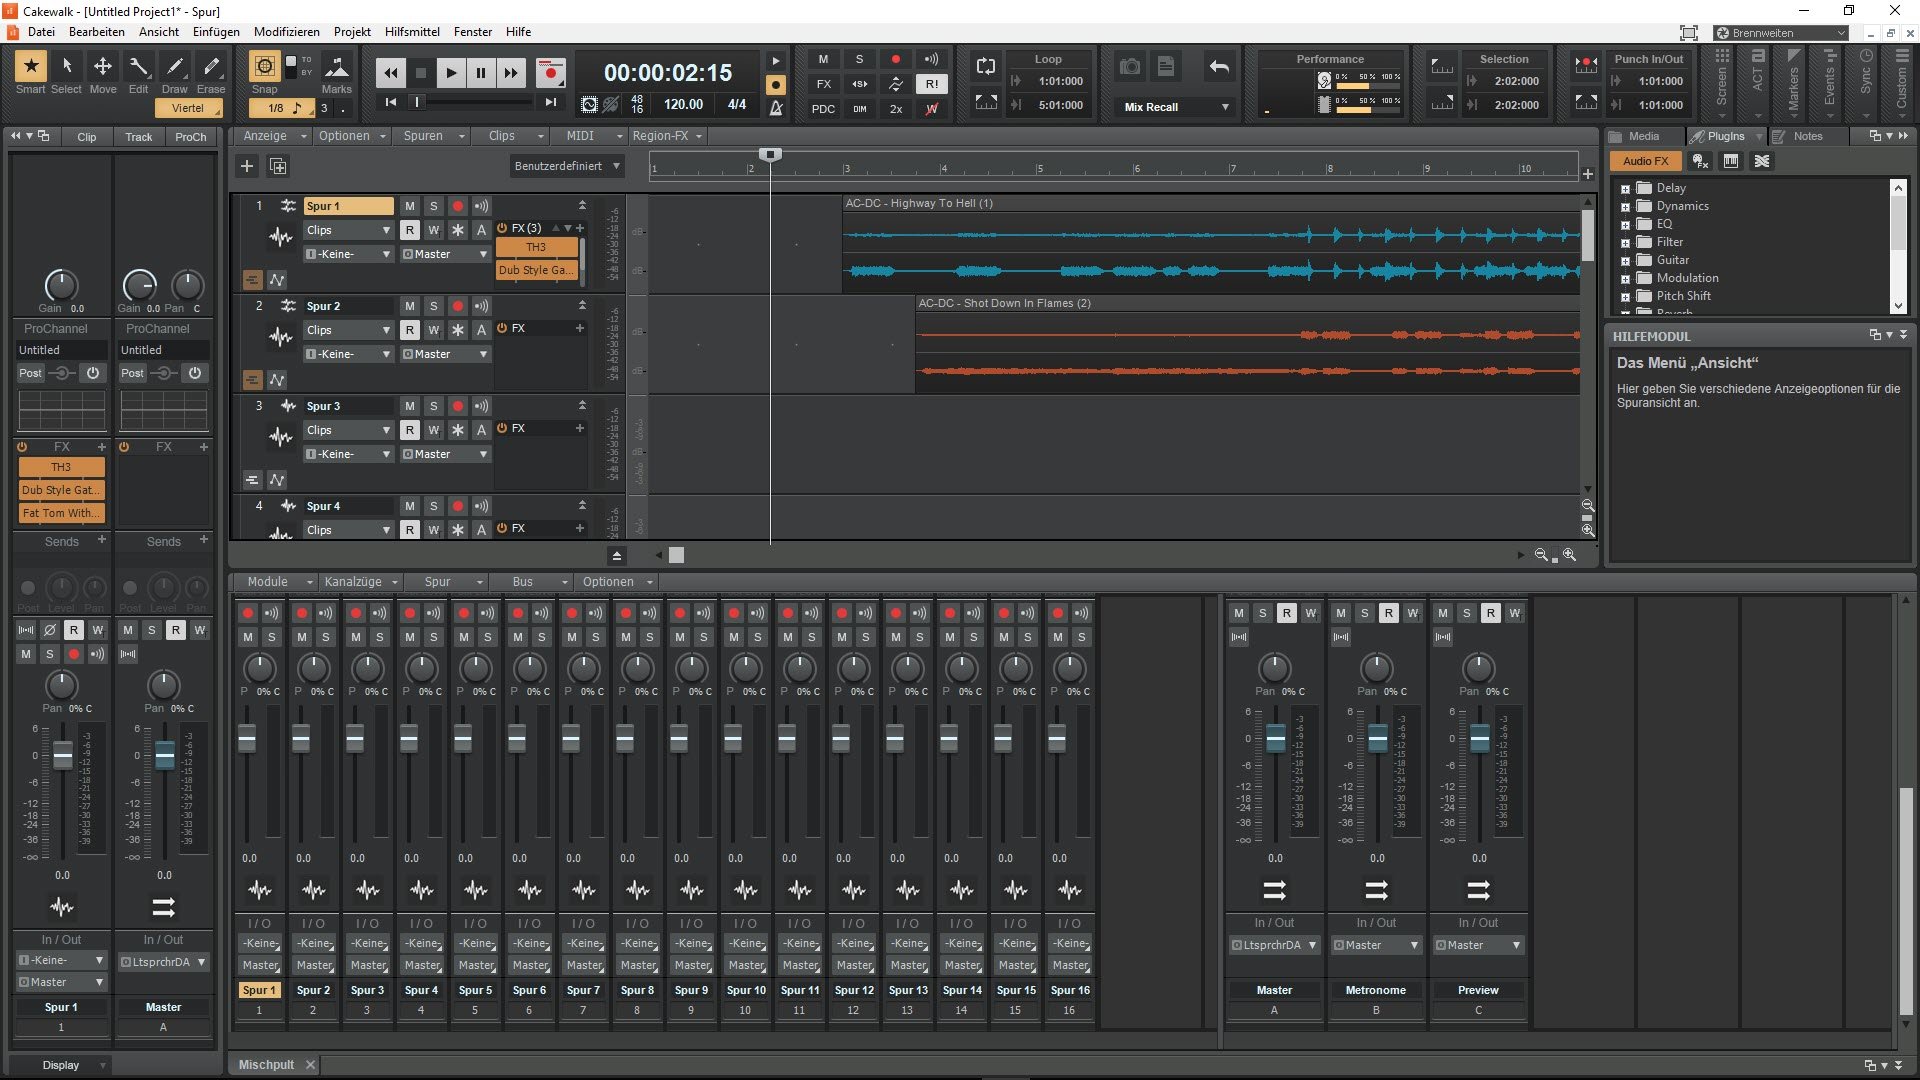The width and height of the screenshot is (1920, 1080).
Task: Rewind to start with transport Rewind button
Action: pos(391,72)
